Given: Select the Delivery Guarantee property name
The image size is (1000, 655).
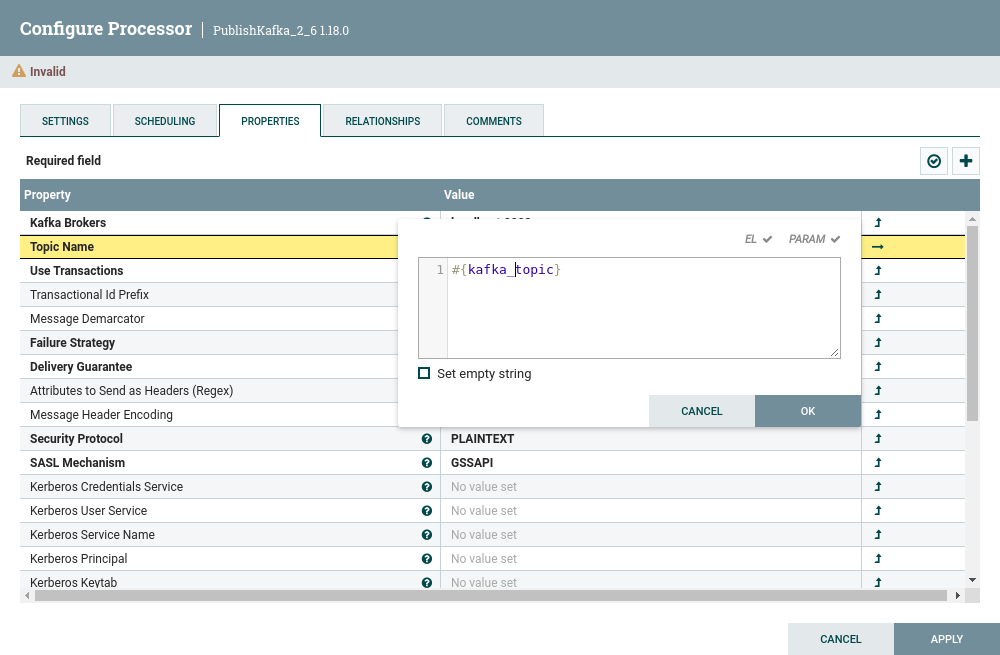Looking at the screenshot, I should (x=81, y=367).
